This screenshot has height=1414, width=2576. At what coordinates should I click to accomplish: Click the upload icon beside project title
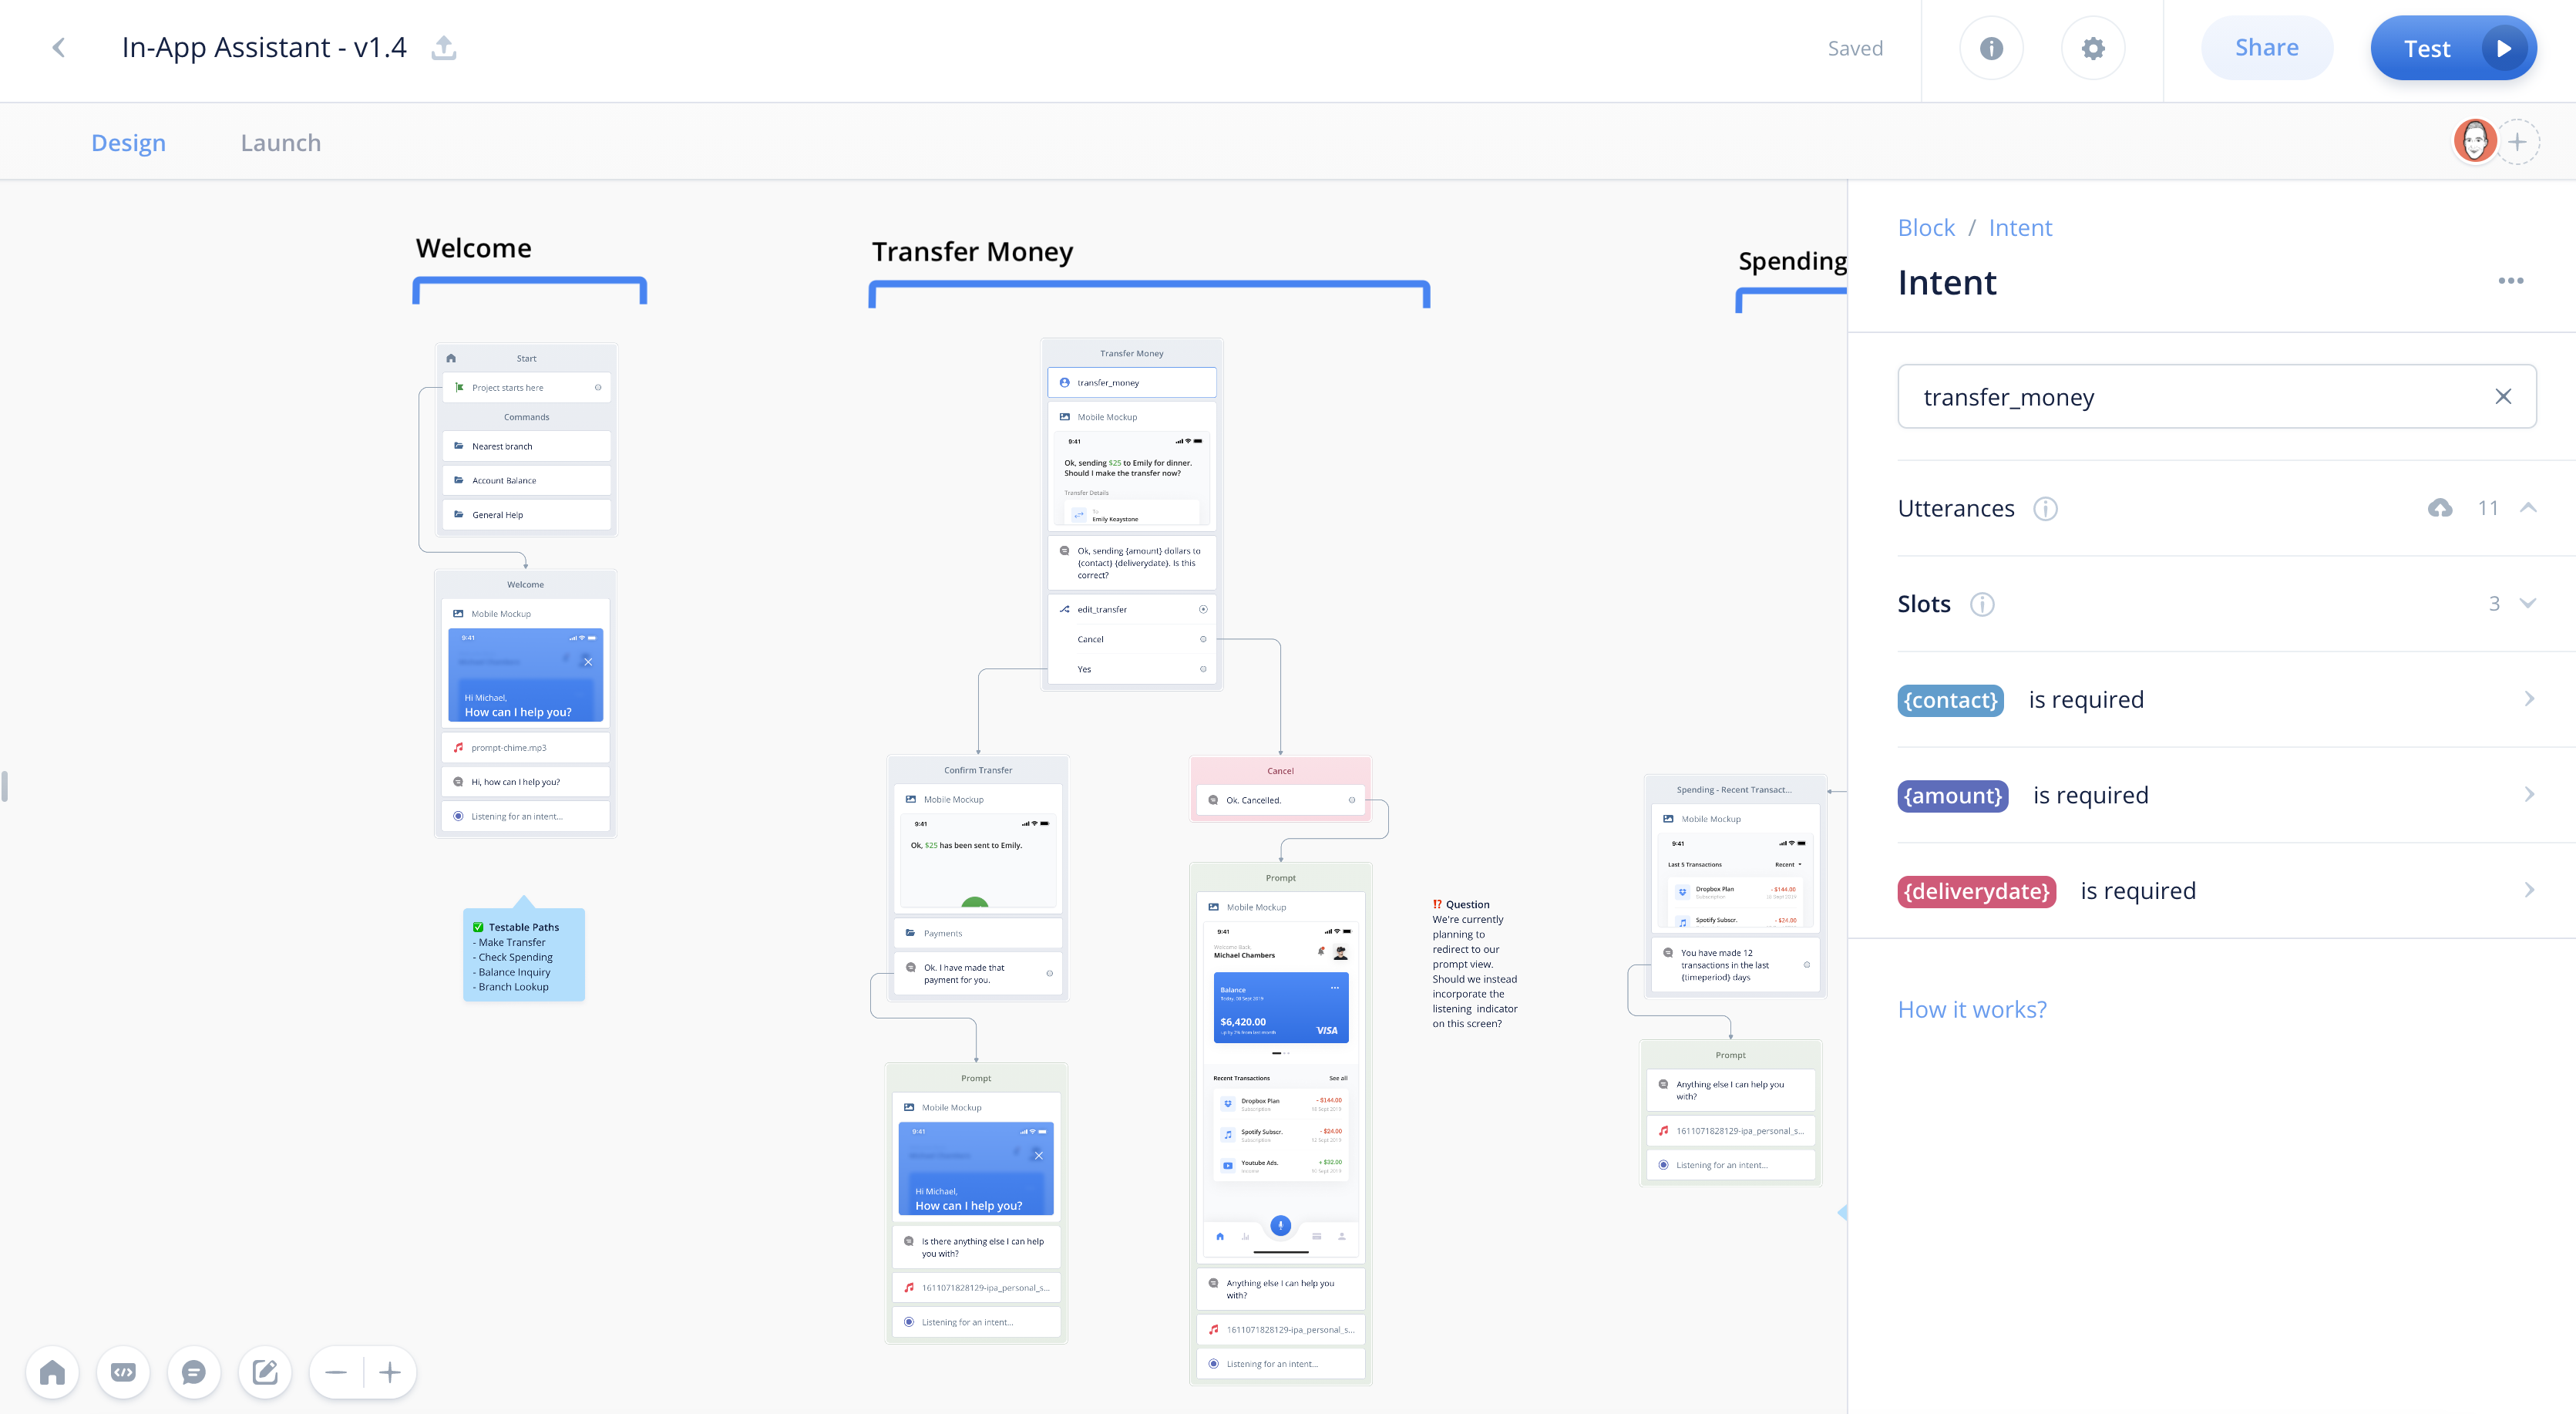444,47
